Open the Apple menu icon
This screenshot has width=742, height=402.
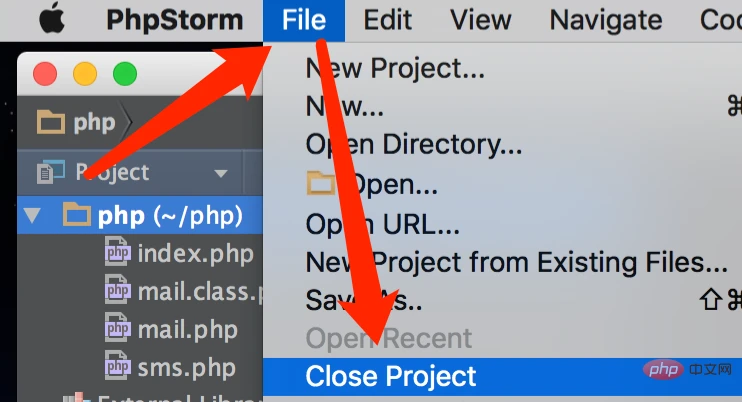pos(52,18)
